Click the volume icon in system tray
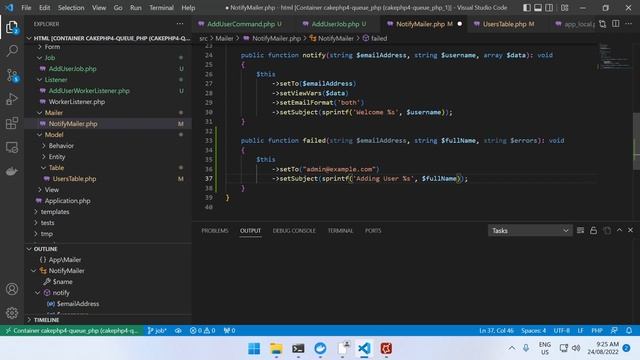 click(x=576, y=348)
